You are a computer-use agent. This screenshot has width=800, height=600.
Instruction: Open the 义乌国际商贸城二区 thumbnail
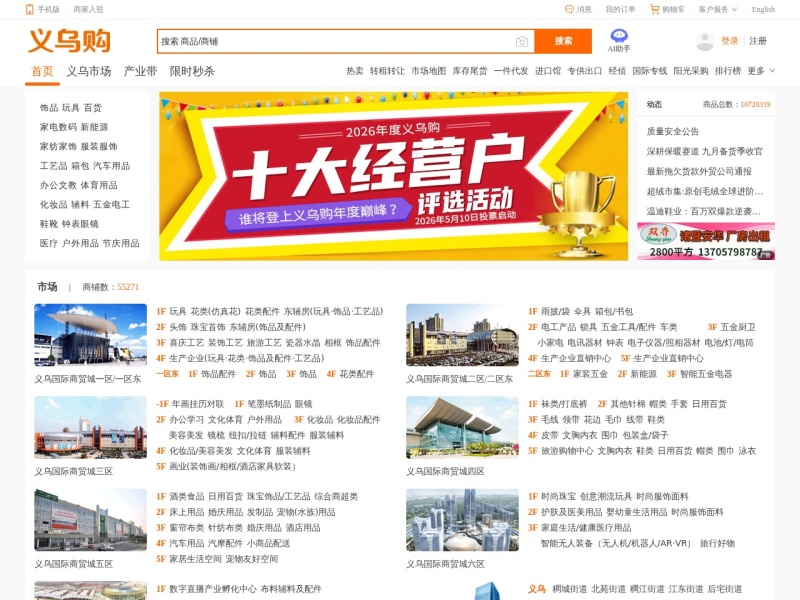tap(462, 335)
